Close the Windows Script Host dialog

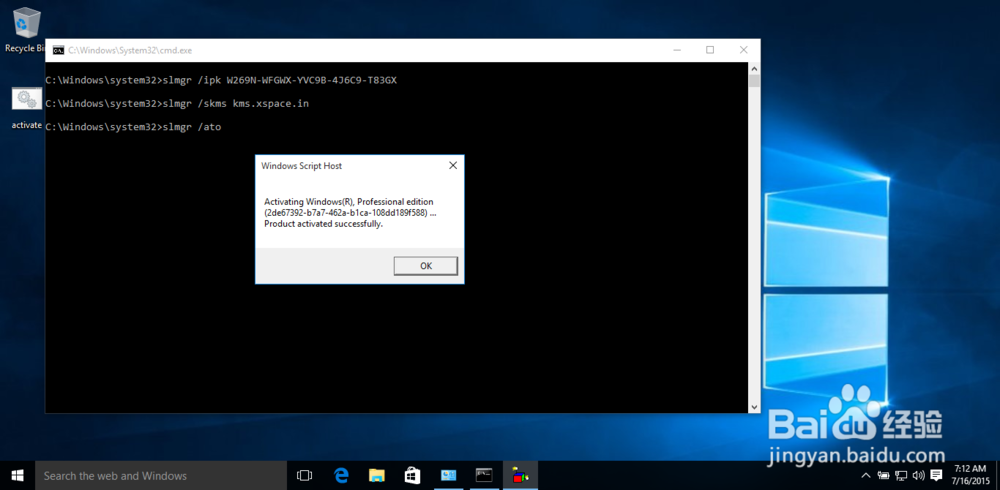pyautogui.click(x=453, y=165)
